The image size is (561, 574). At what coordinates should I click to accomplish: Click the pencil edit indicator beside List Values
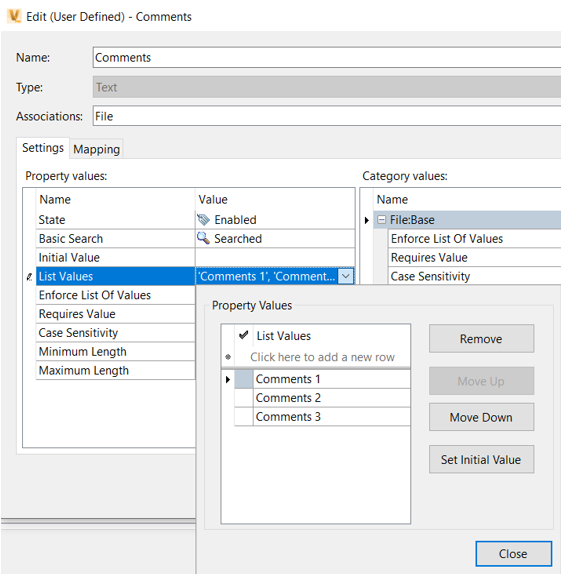(x=29, y=277)
